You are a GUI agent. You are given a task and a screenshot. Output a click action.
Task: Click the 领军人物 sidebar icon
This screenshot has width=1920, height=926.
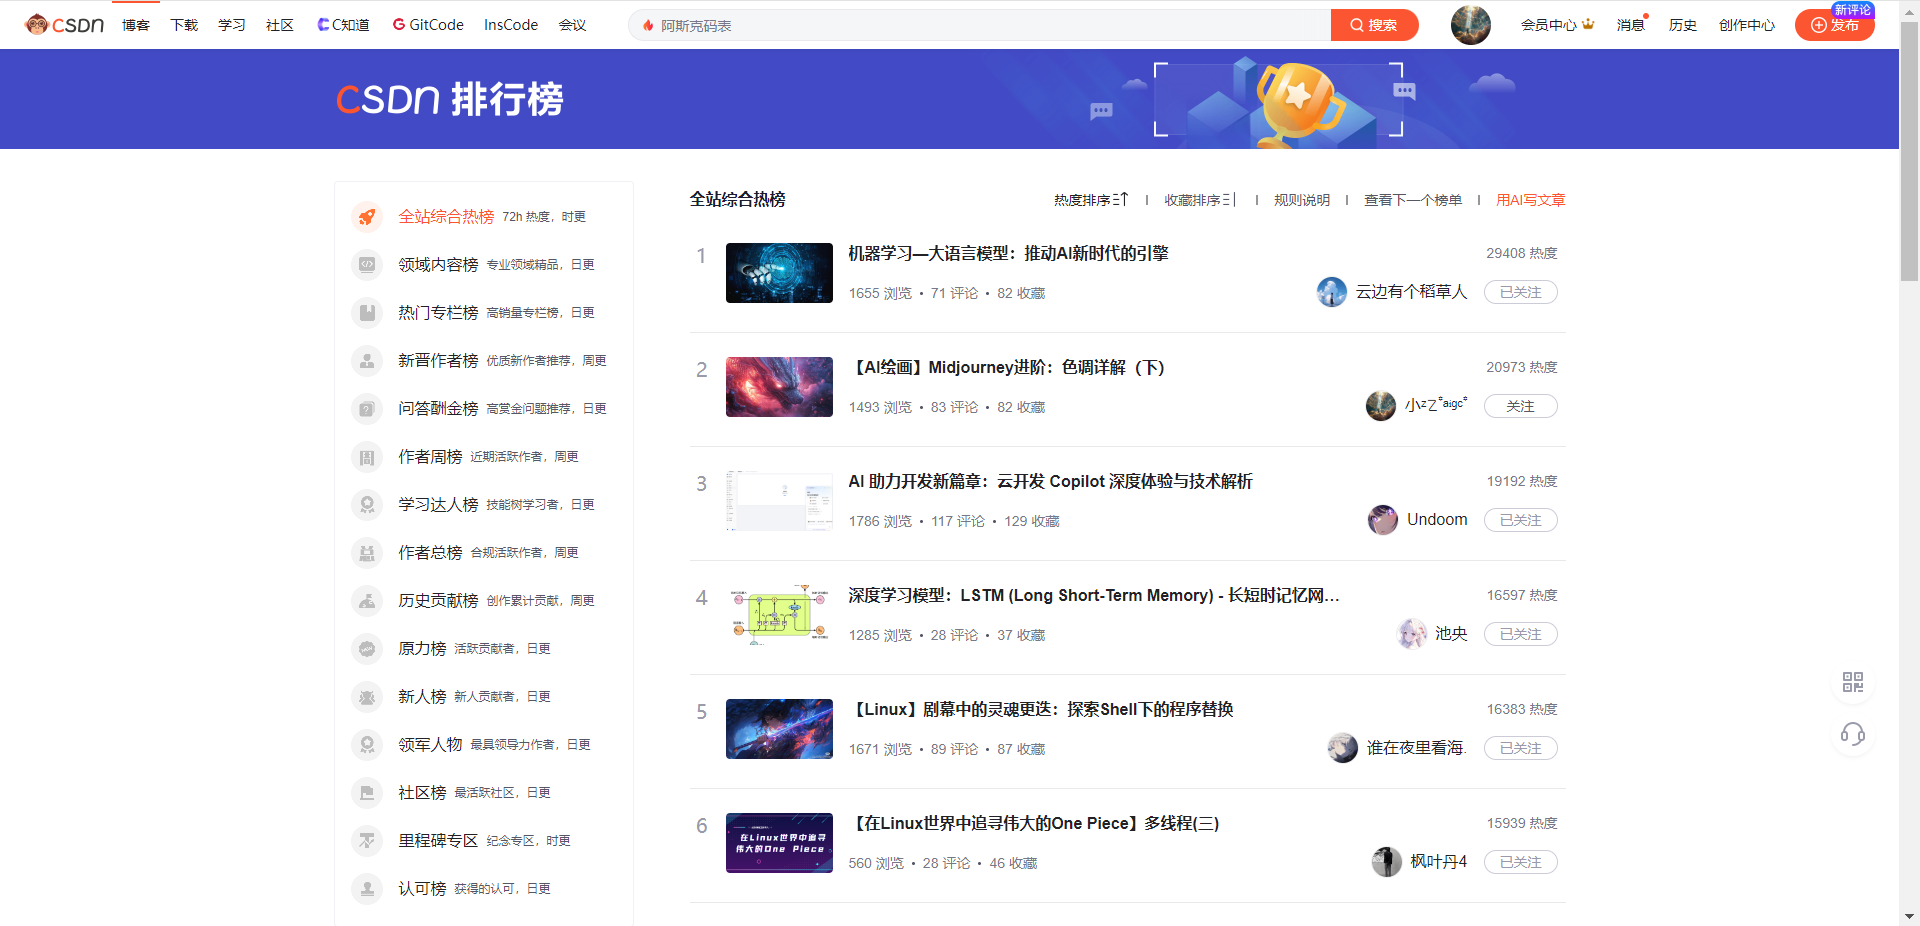367,745
